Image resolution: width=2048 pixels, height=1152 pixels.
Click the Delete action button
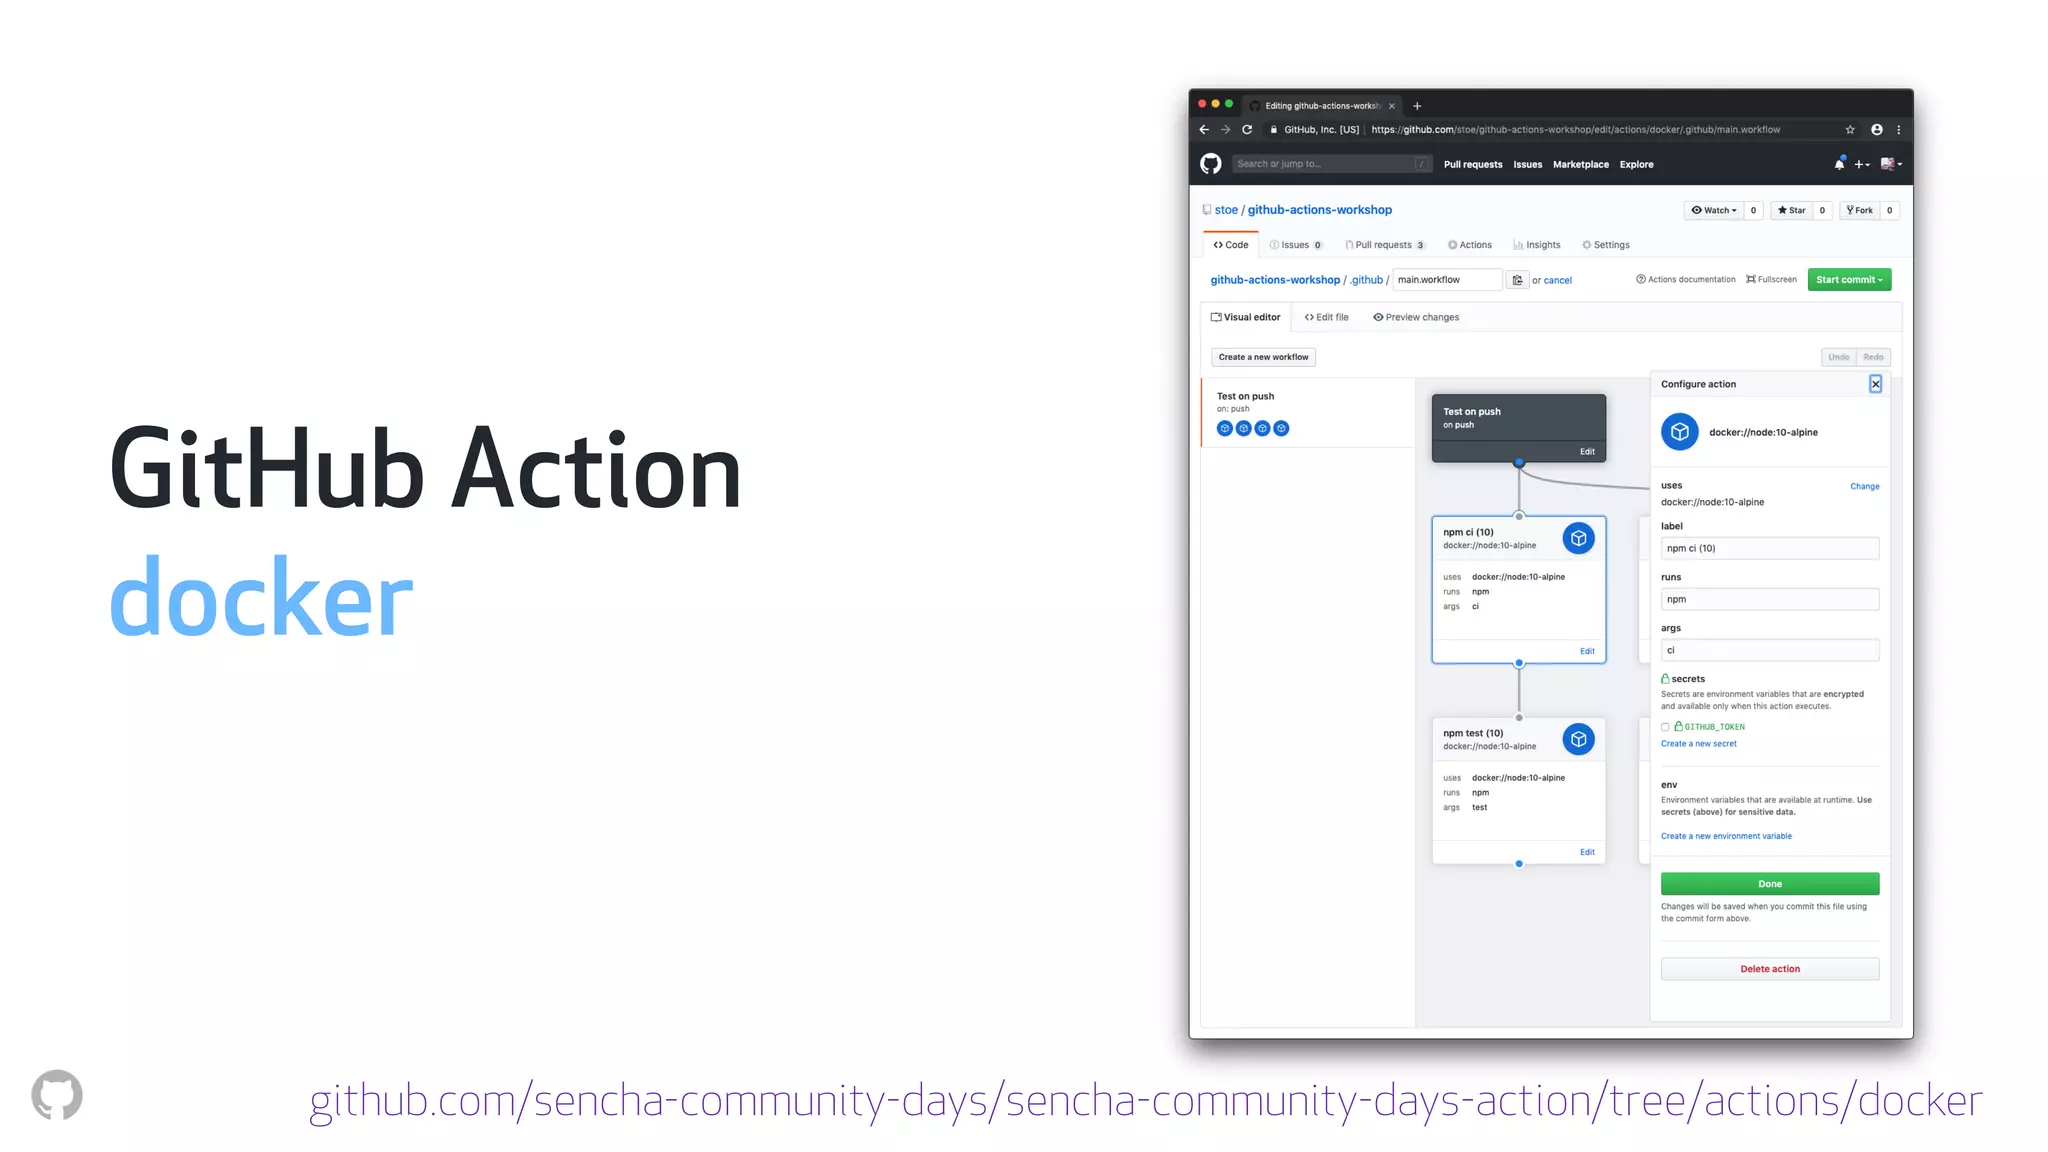[x=1770, y=969]
